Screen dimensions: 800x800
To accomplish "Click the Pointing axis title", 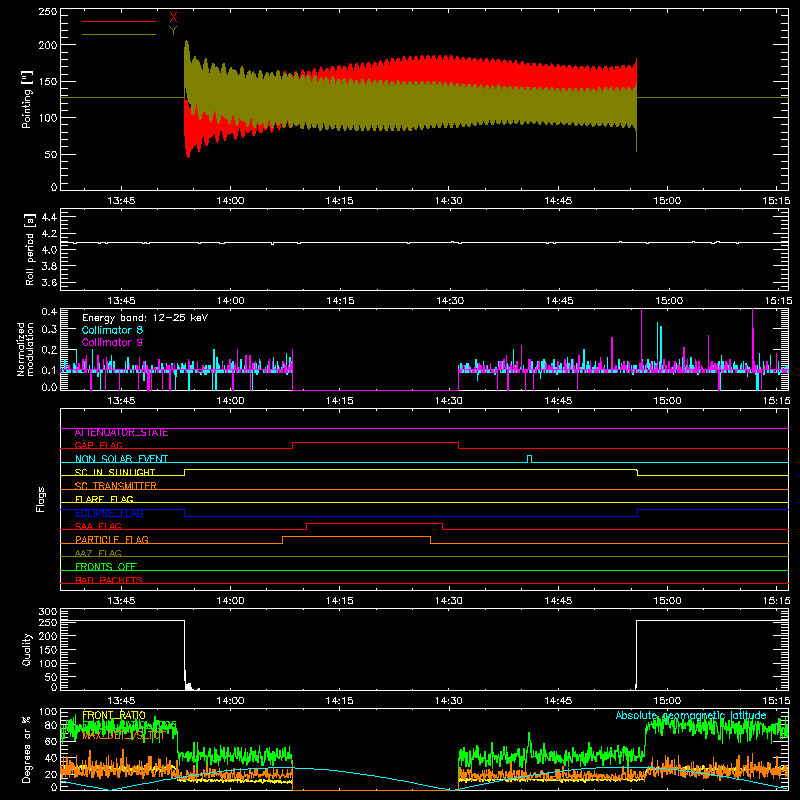I will coord(27,99).
